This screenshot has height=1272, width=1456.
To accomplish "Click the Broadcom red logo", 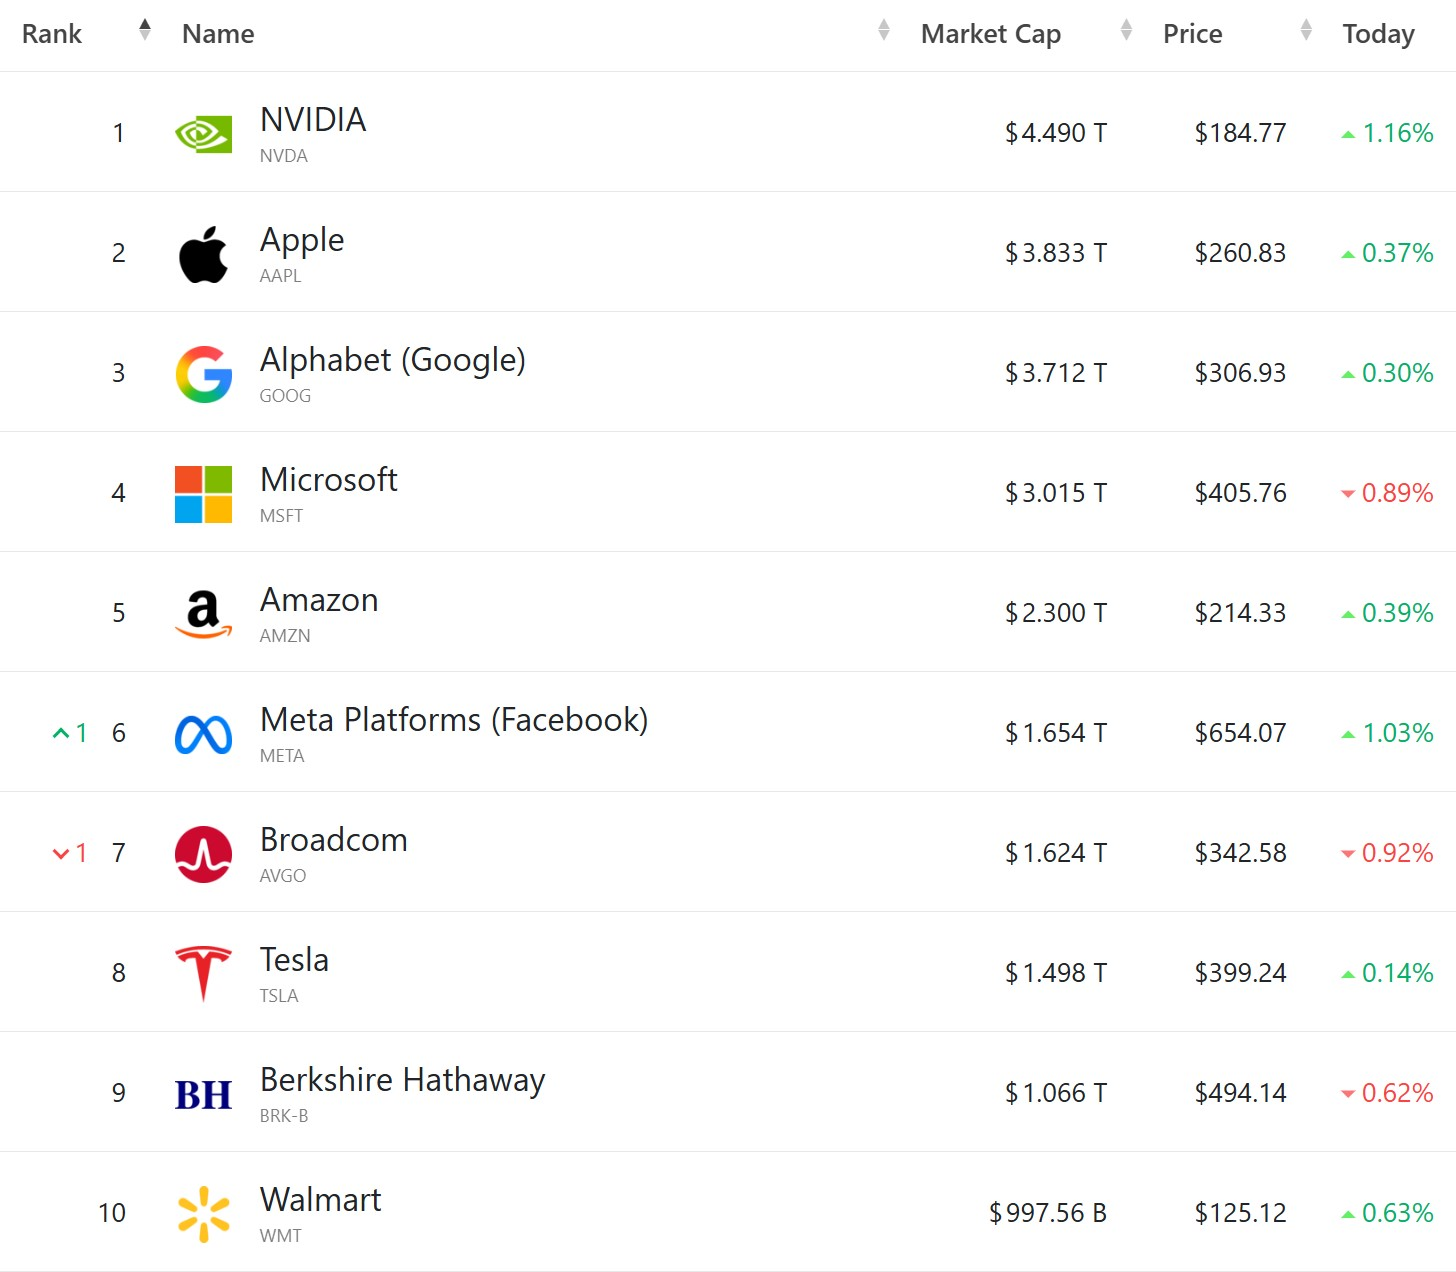I will tap(203, 854).
